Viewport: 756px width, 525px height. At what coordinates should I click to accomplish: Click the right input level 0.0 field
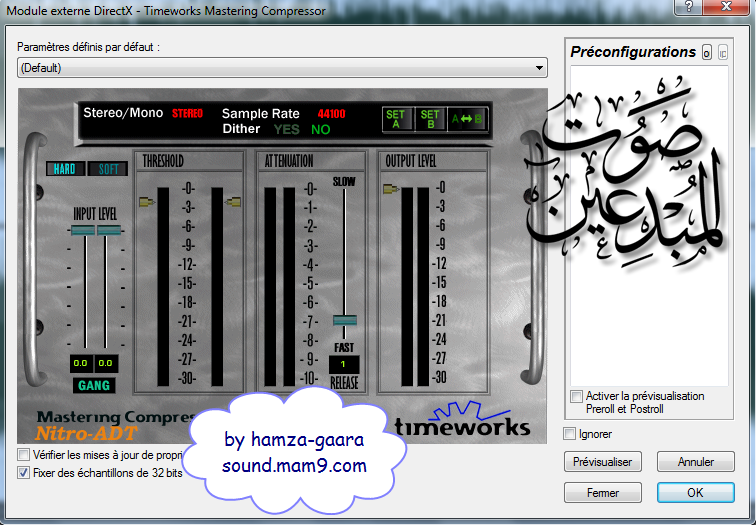pyautogui.click(x=106, y=363)
